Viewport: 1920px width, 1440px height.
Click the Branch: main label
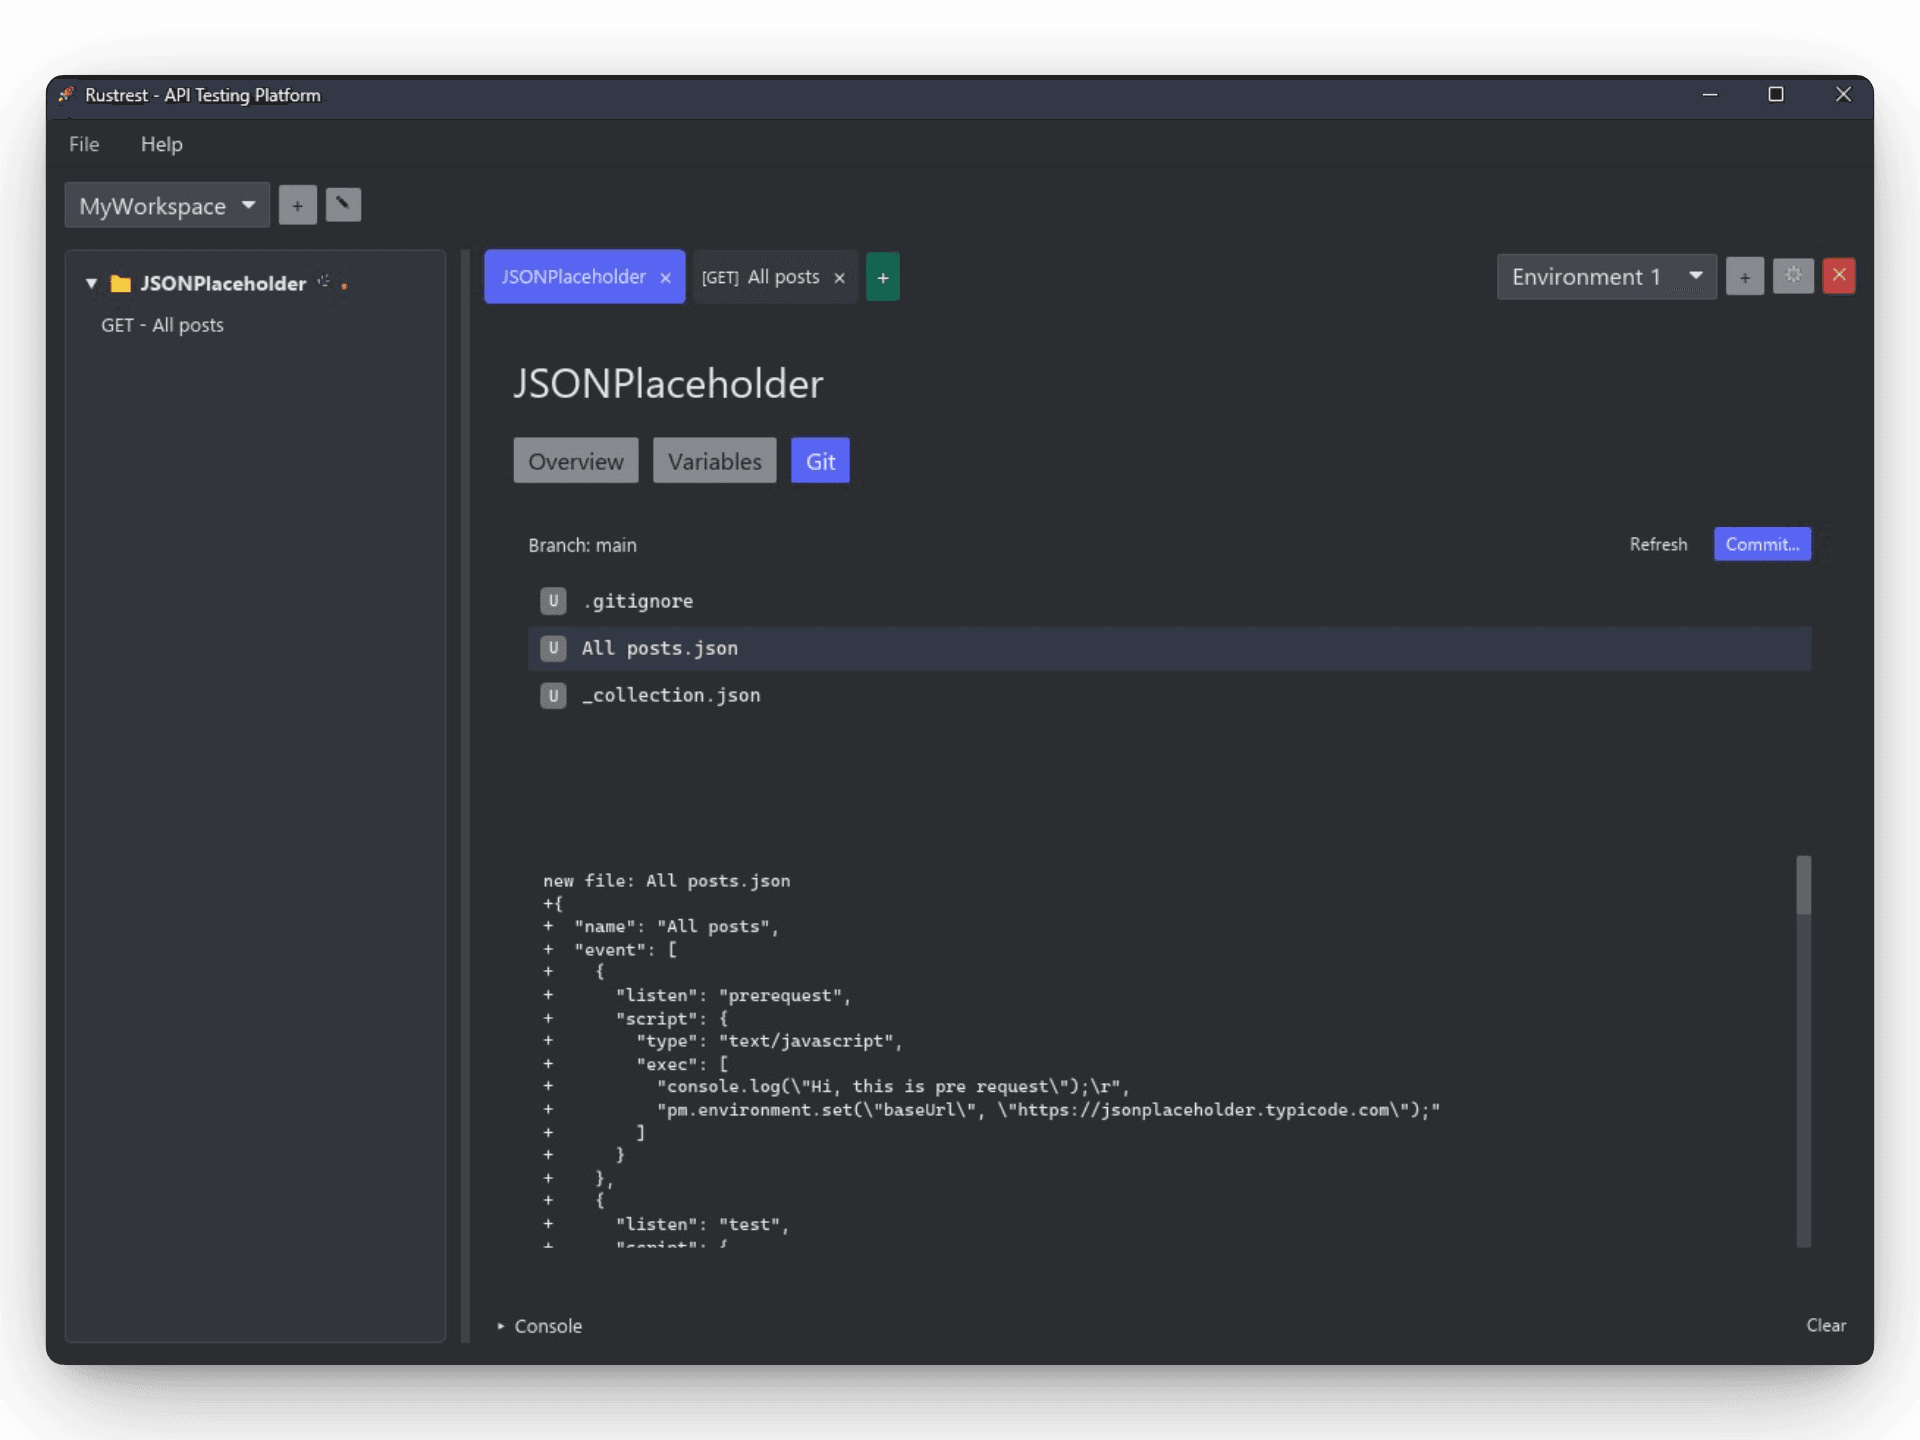tap(582, 545)
